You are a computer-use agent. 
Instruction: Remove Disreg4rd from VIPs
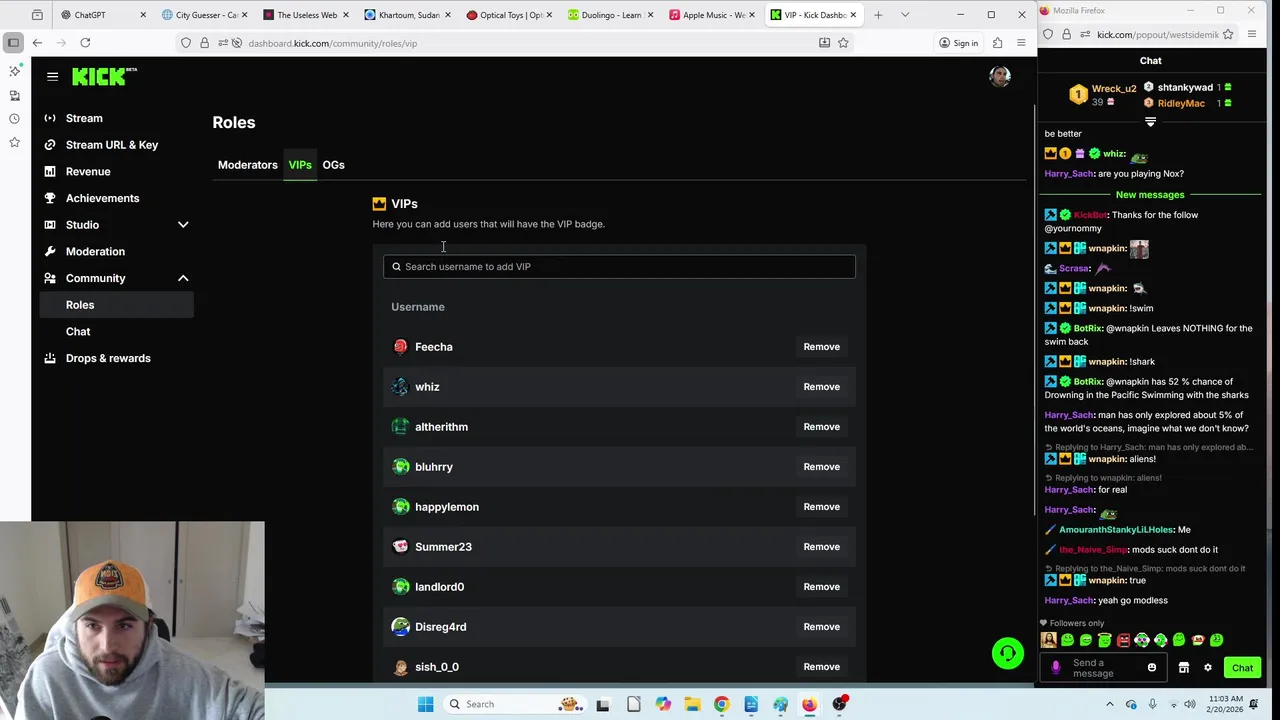(821, 627)
